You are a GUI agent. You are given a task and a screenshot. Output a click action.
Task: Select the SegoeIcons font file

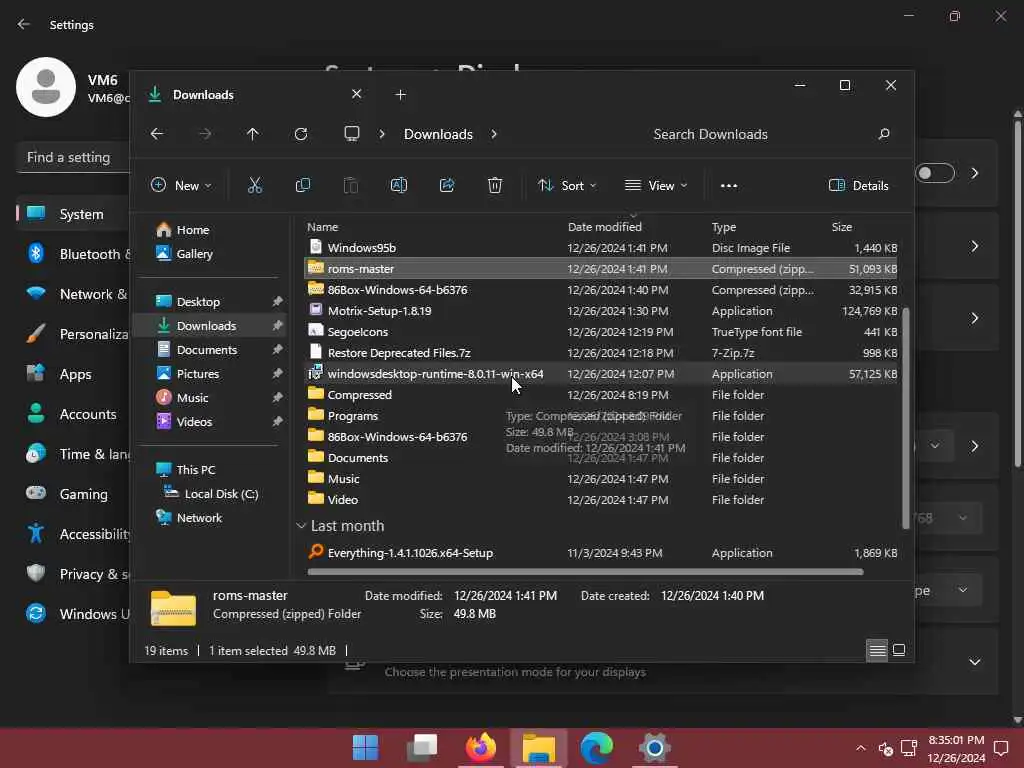(x=601, y=332)
